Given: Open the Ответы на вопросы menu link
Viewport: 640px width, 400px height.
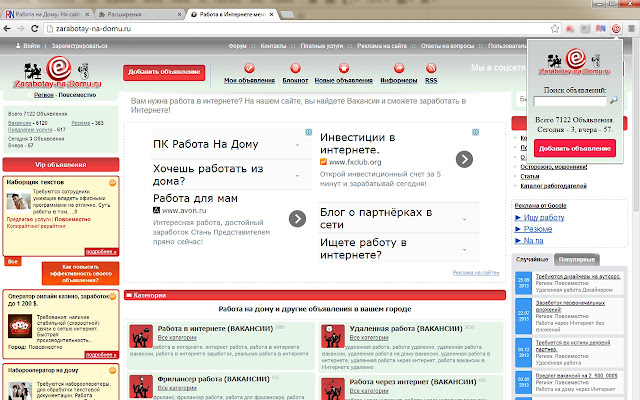Looking at the screenshot, I should click(447, 46).
